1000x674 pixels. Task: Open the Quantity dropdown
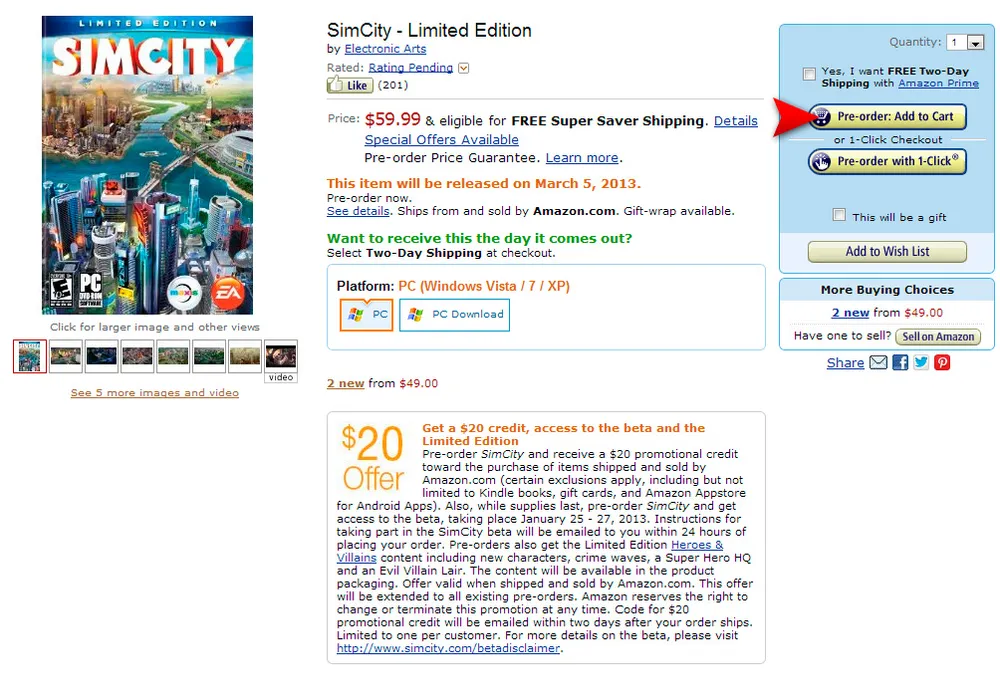967,43
